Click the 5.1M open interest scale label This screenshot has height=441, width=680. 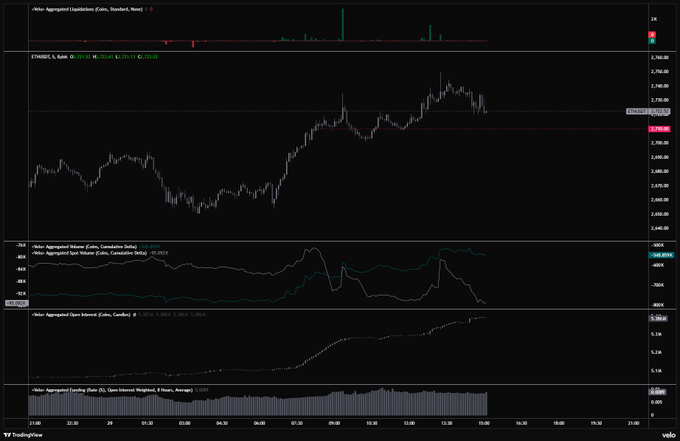click(656, 371)
